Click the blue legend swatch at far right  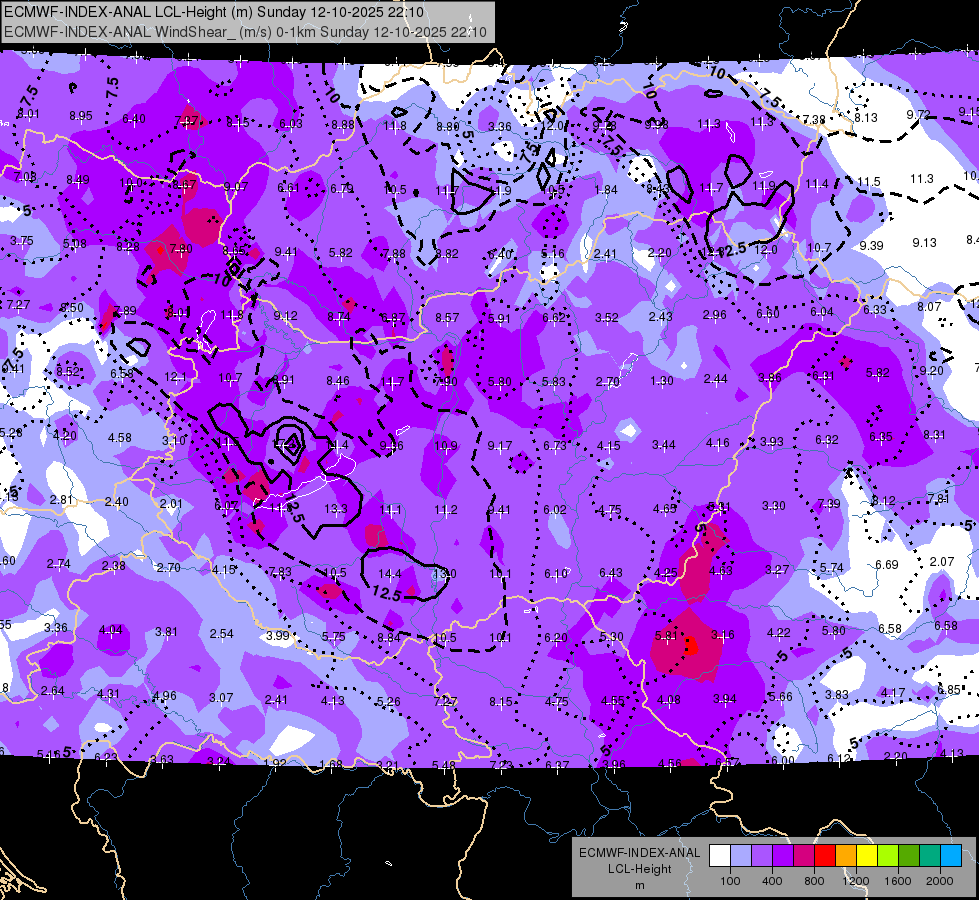coord(952,855)
